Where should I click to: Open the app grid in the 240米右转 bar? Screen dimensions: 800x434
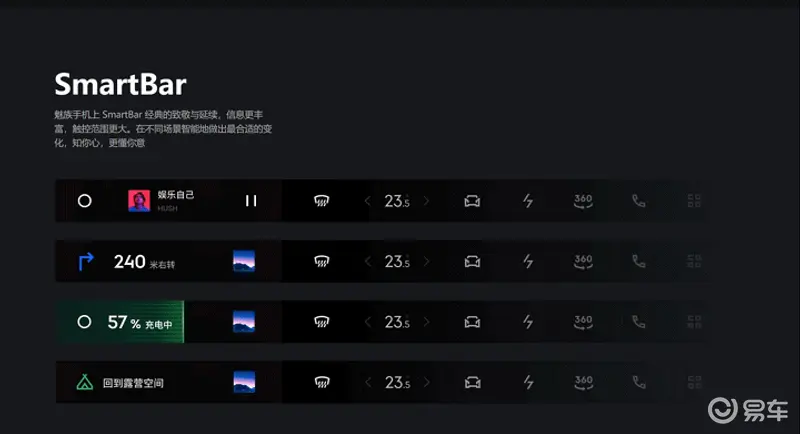(695, 262)
